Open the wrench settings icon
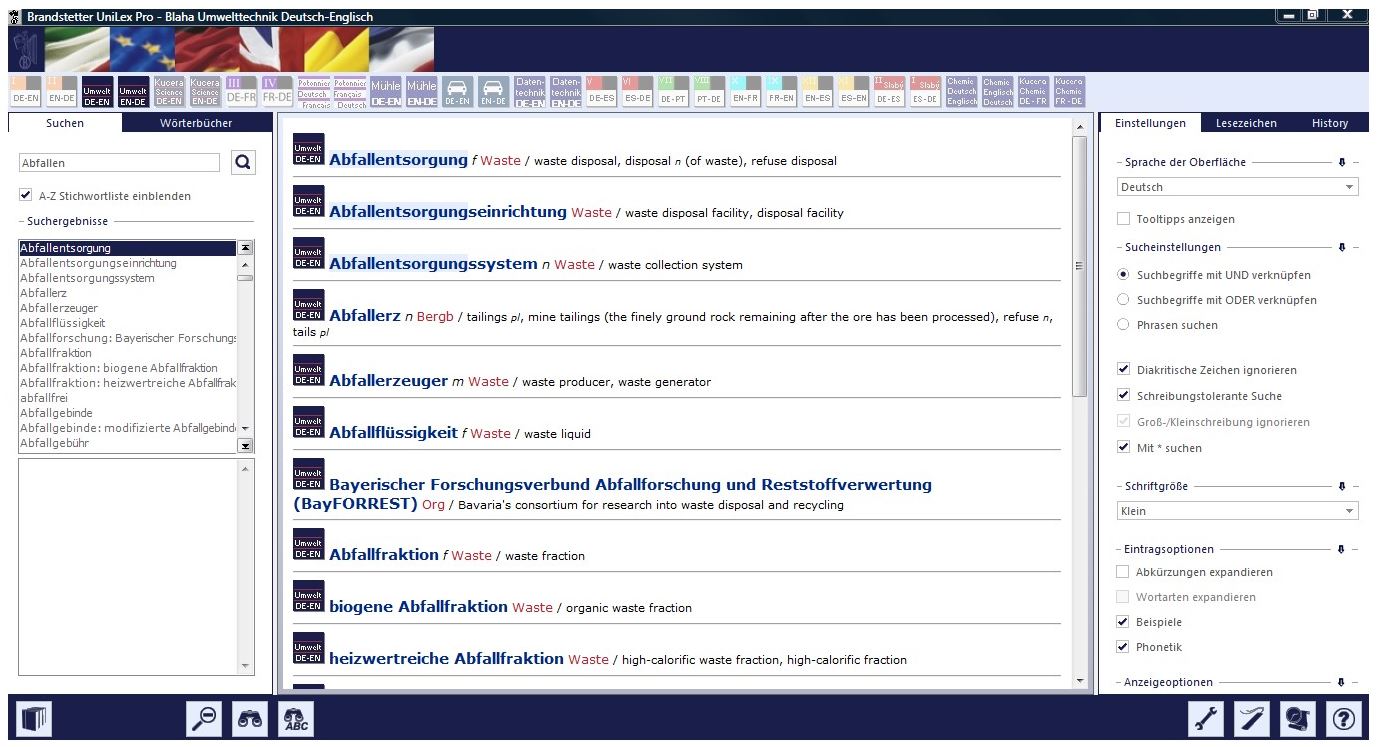 pos(1206,719)
